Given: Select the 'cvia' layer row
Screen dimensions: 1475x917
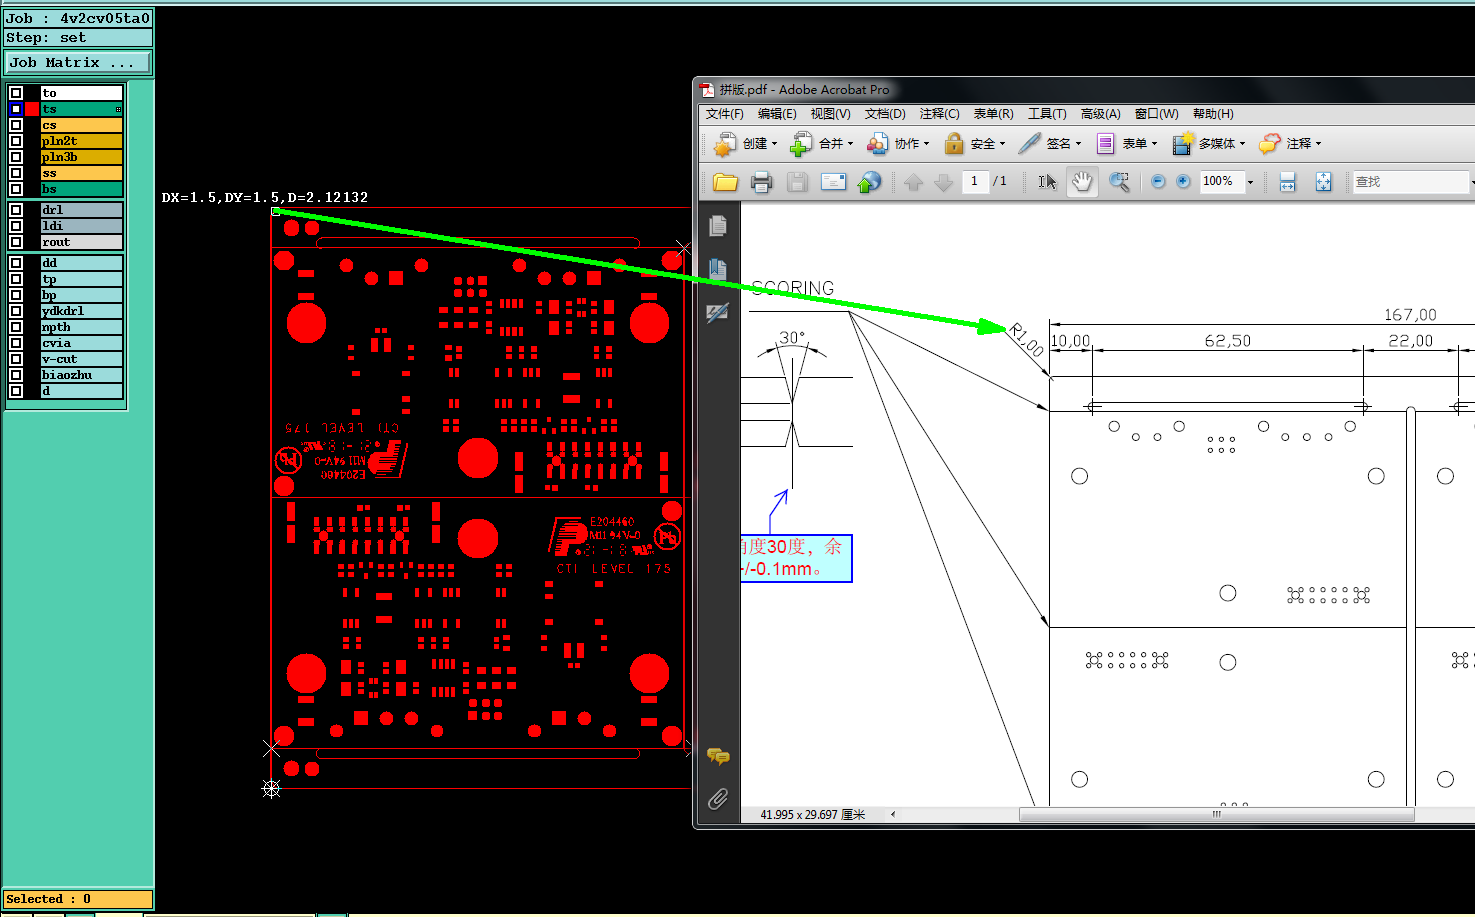Looking at the screenshot, I should pyautogui.click(x=81, y=343).
